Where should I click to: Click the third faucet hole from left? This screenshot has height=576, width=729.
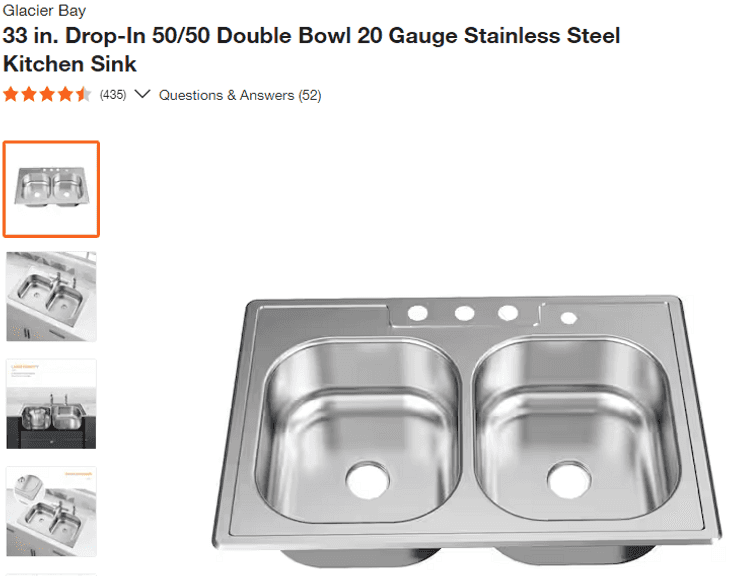click(508, 314)
